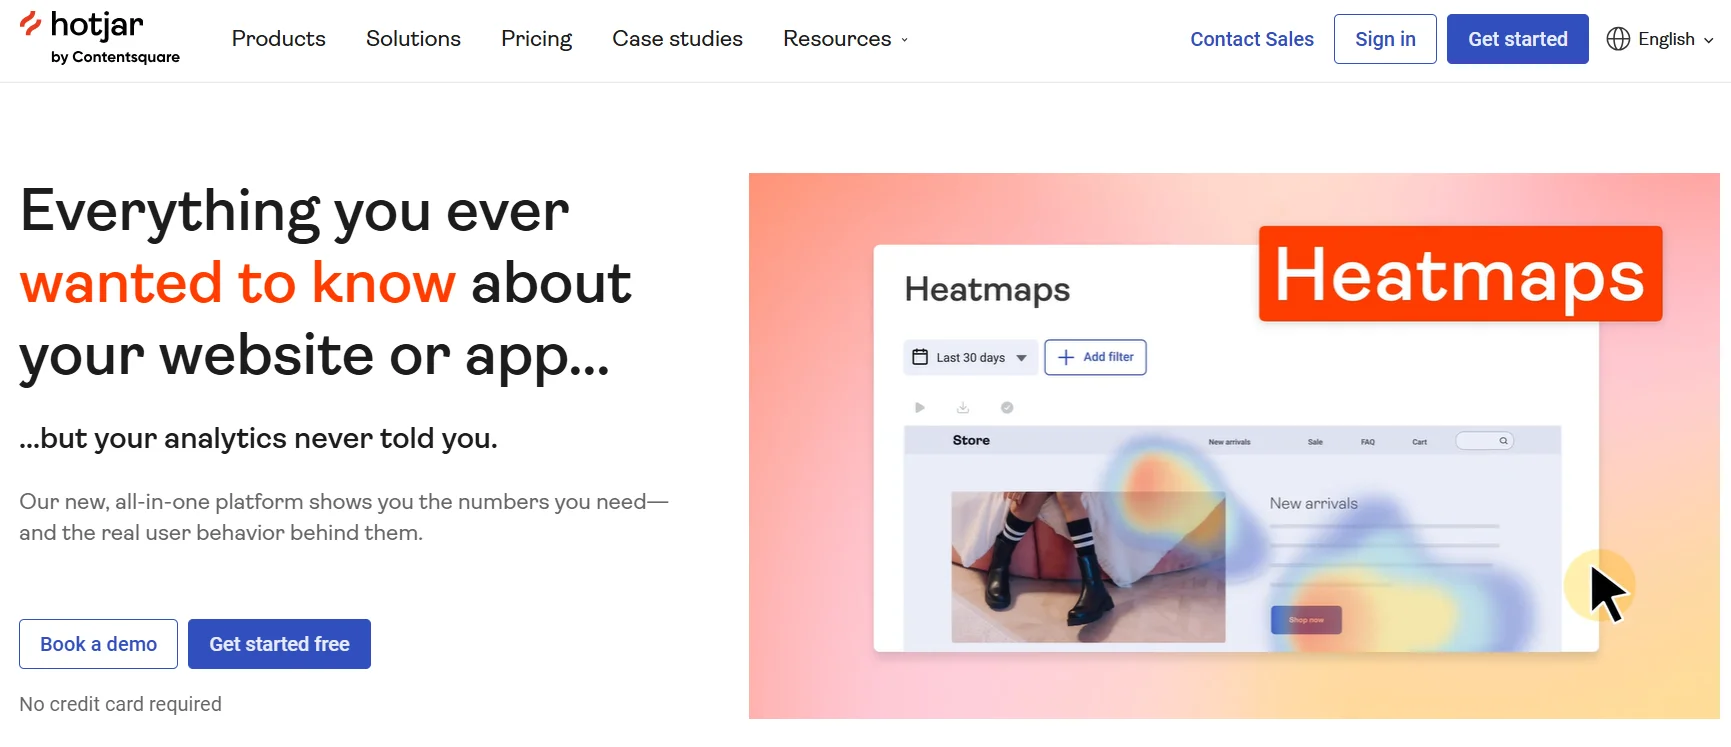Click the play icon below the filters
The height and width of the screenshot is (747, 1731).
(920, 407)
